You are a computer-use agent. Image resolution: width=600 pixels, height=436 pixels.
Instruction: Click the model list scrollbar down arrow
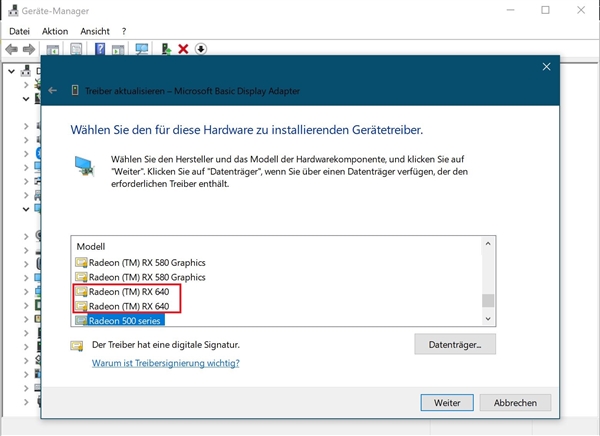point(488,318)
